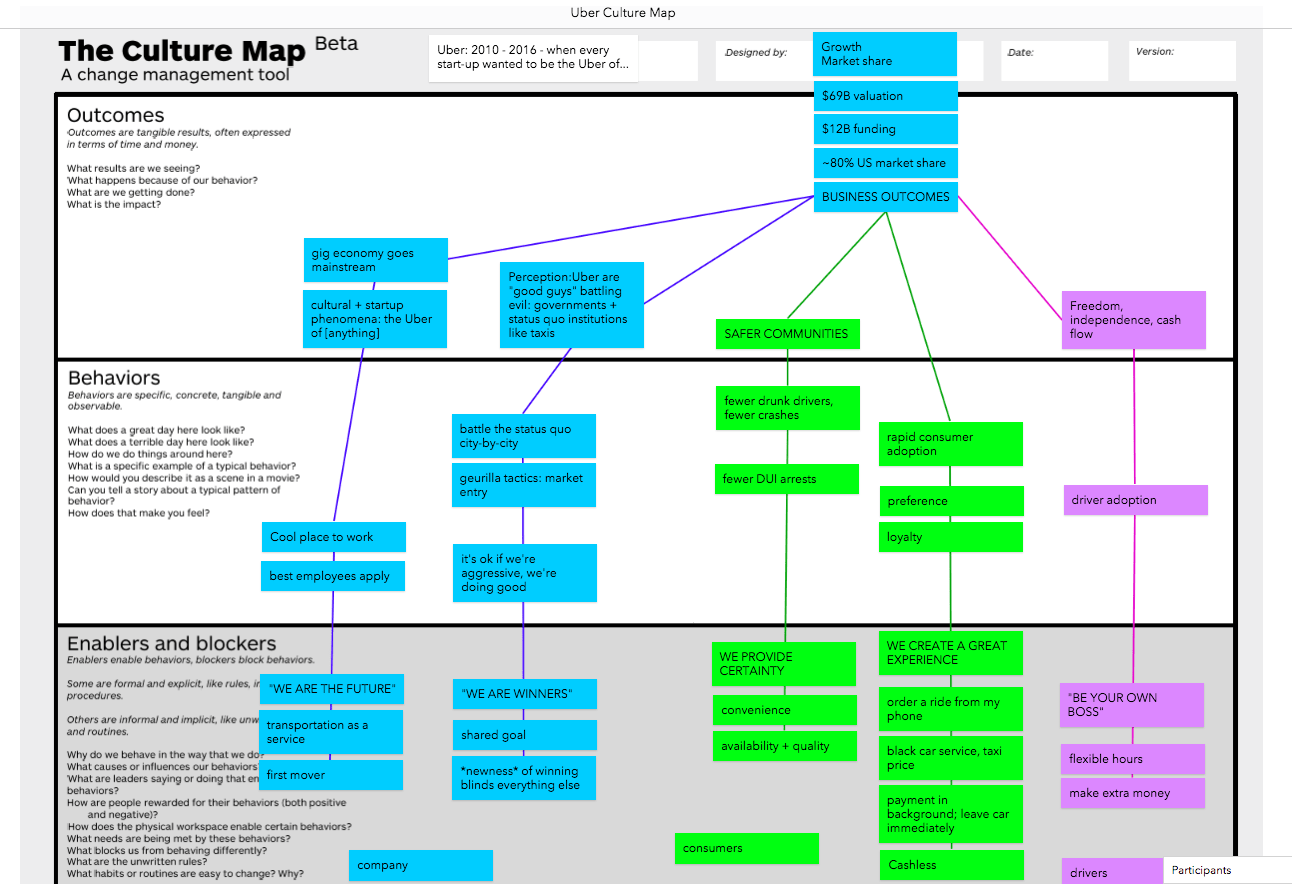Open the Participants panel
This screenshot has height=884, width=1292.
(1228, 870)
